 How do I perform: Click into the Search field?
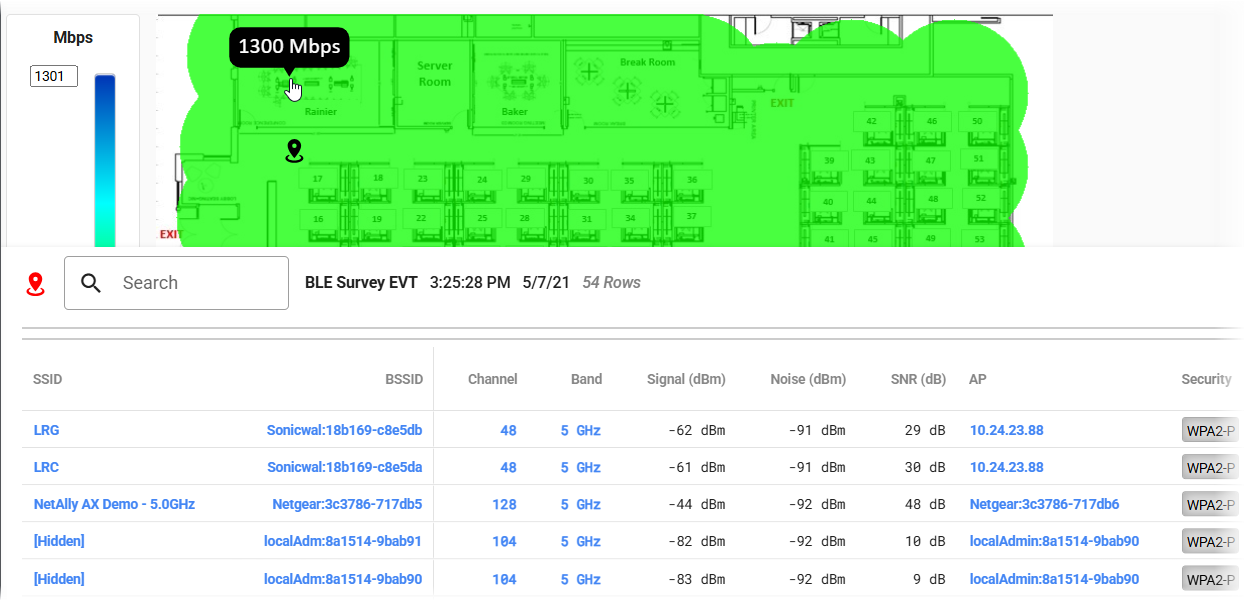(x=177, y=283)
